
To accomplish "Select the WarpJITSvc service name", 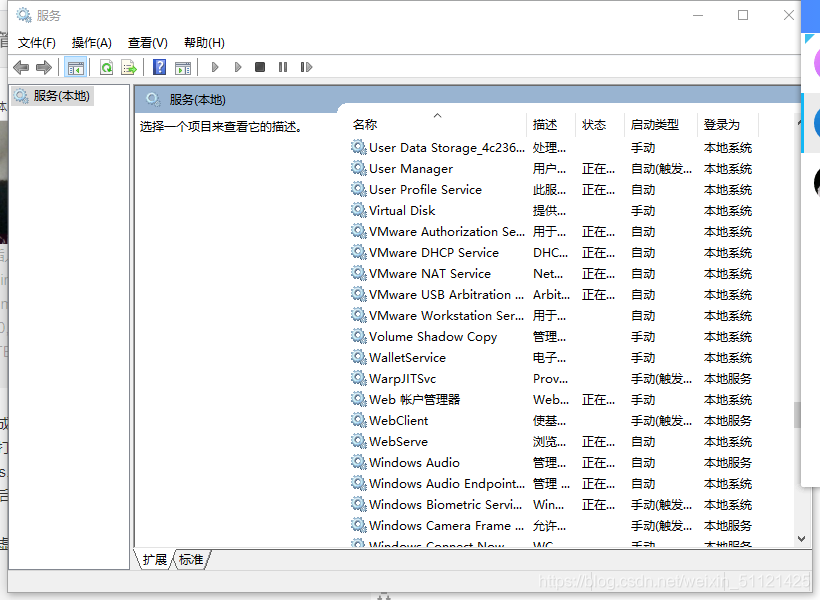I will pyautogui.click(x=402, y=379).
